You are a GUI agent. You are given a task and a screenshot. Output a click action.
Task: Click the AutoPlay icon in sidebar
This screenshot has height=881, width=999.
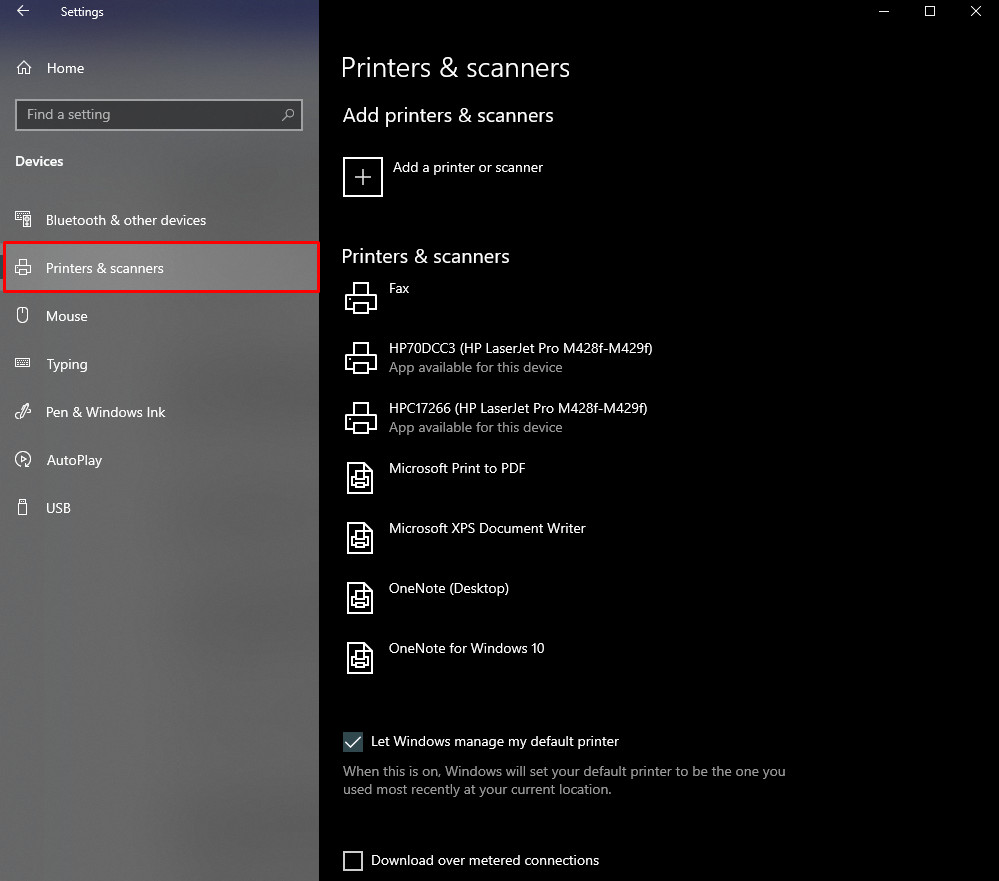[x=23, y=459]
